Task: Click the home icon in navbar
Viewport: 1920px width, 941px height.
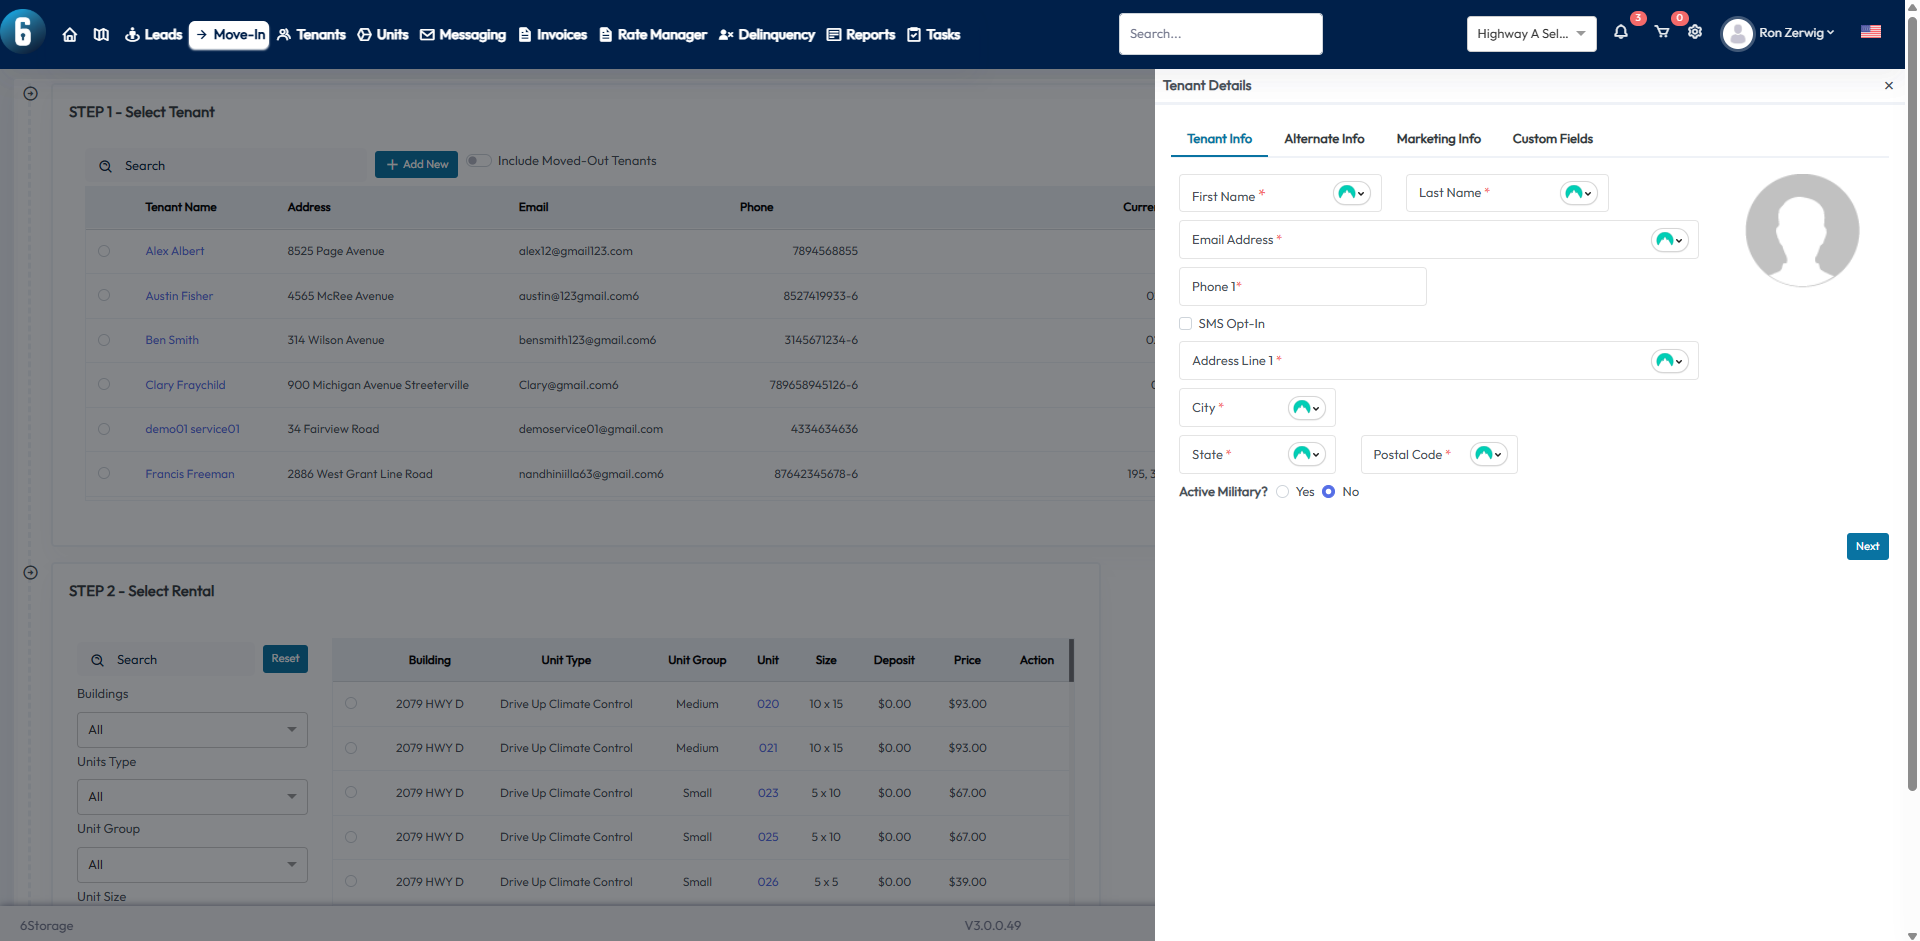Action: (70, 35)
